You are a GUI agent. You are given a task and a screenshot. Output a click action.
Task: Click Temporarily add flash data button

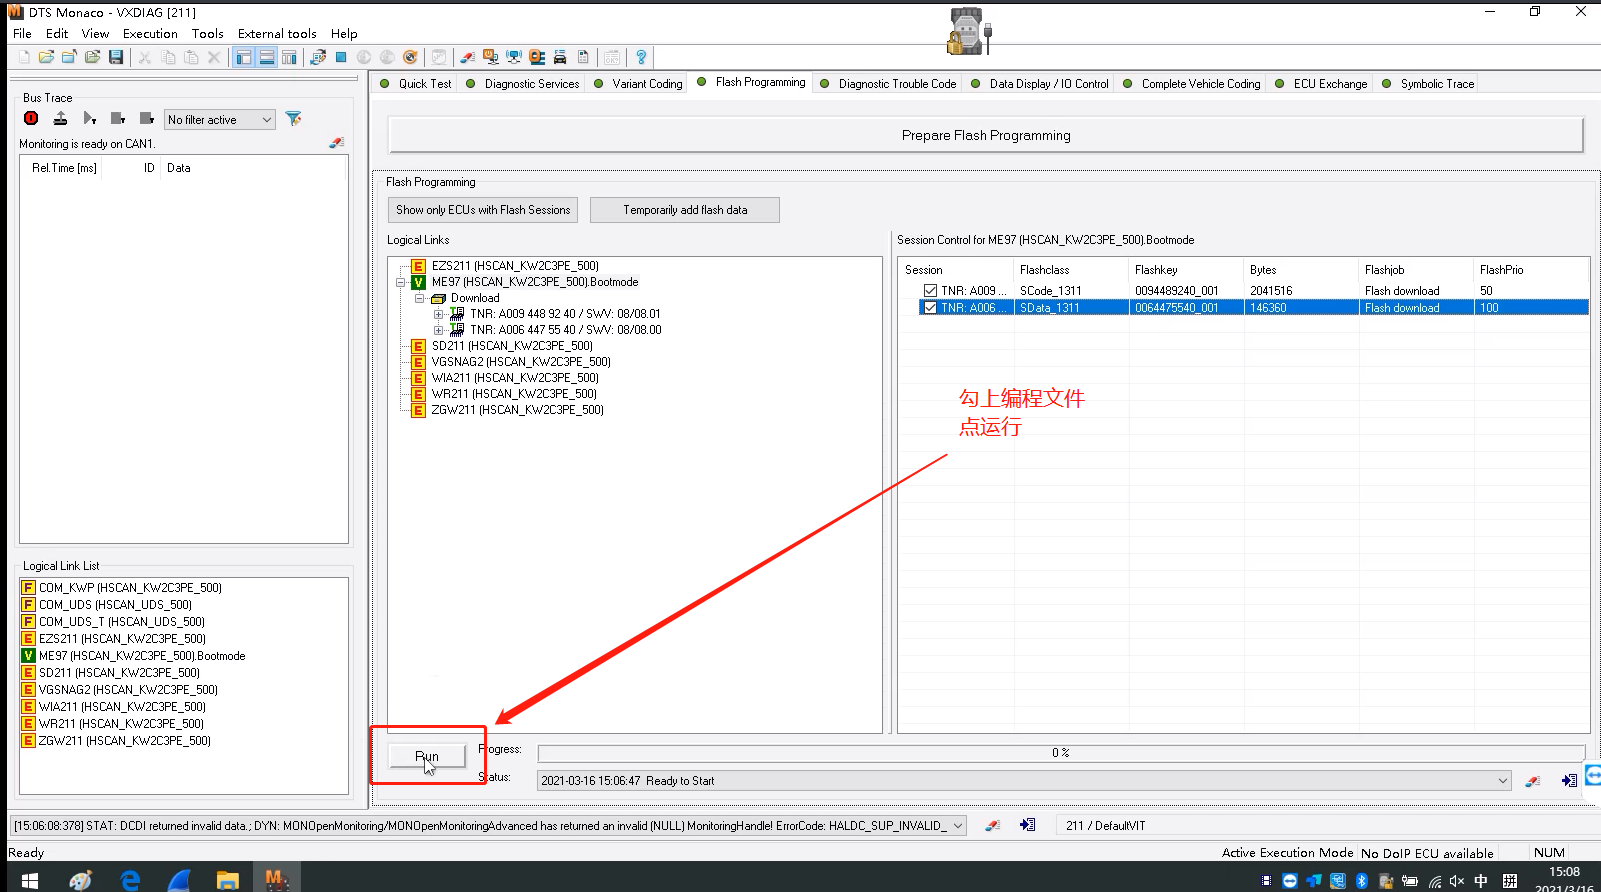pyautogui.click(x=685, y=210)
